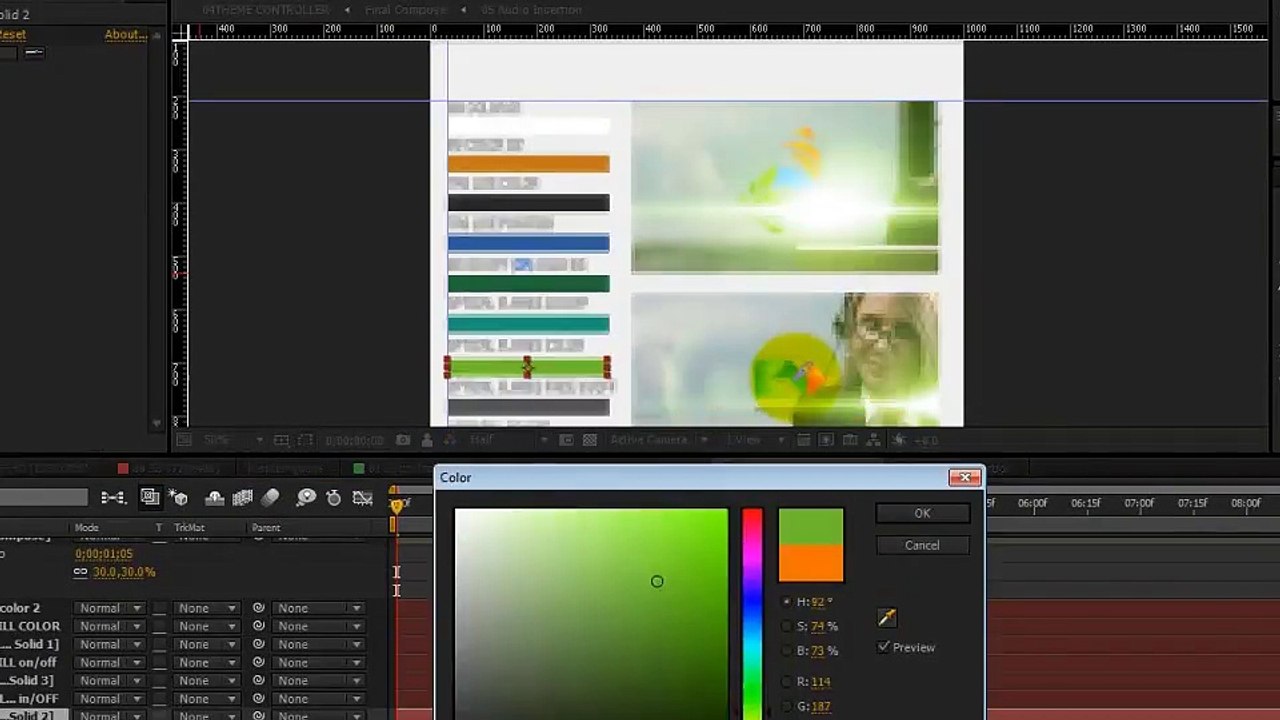Toggle the Live Update timeline icon

(x=150, y=497)
